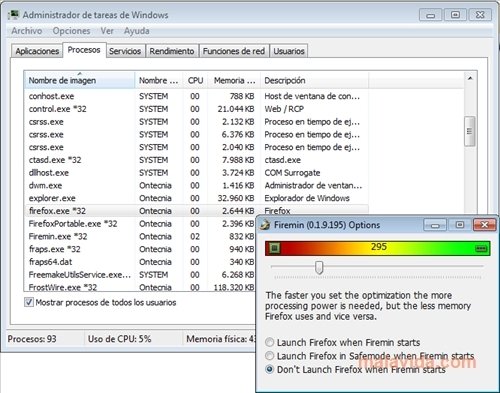The height and width of the screenshot is (393, 500).
Task: Select the fraps64.dat process row
Action: [140, 262]
